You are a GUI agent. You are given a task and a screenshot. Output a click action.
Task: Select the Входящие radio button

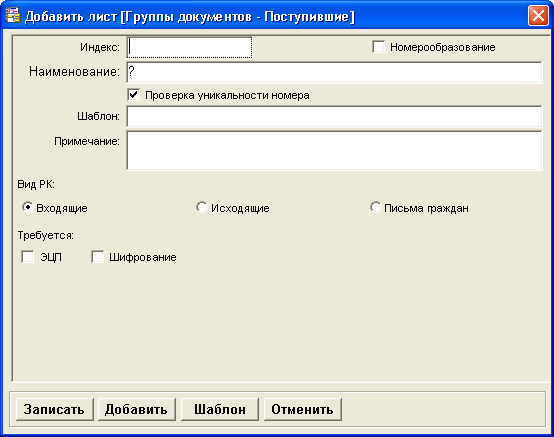(27, 207)
